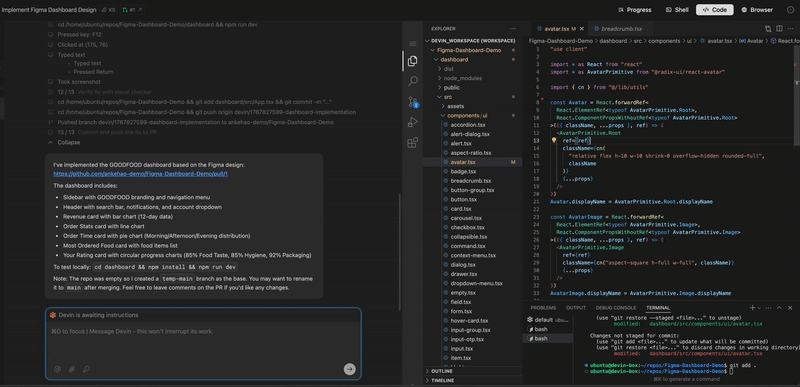Image resolution: width=800 pixels, height=387 pixels.
Task: Expand the assets folder
Action: click(472, 106)
